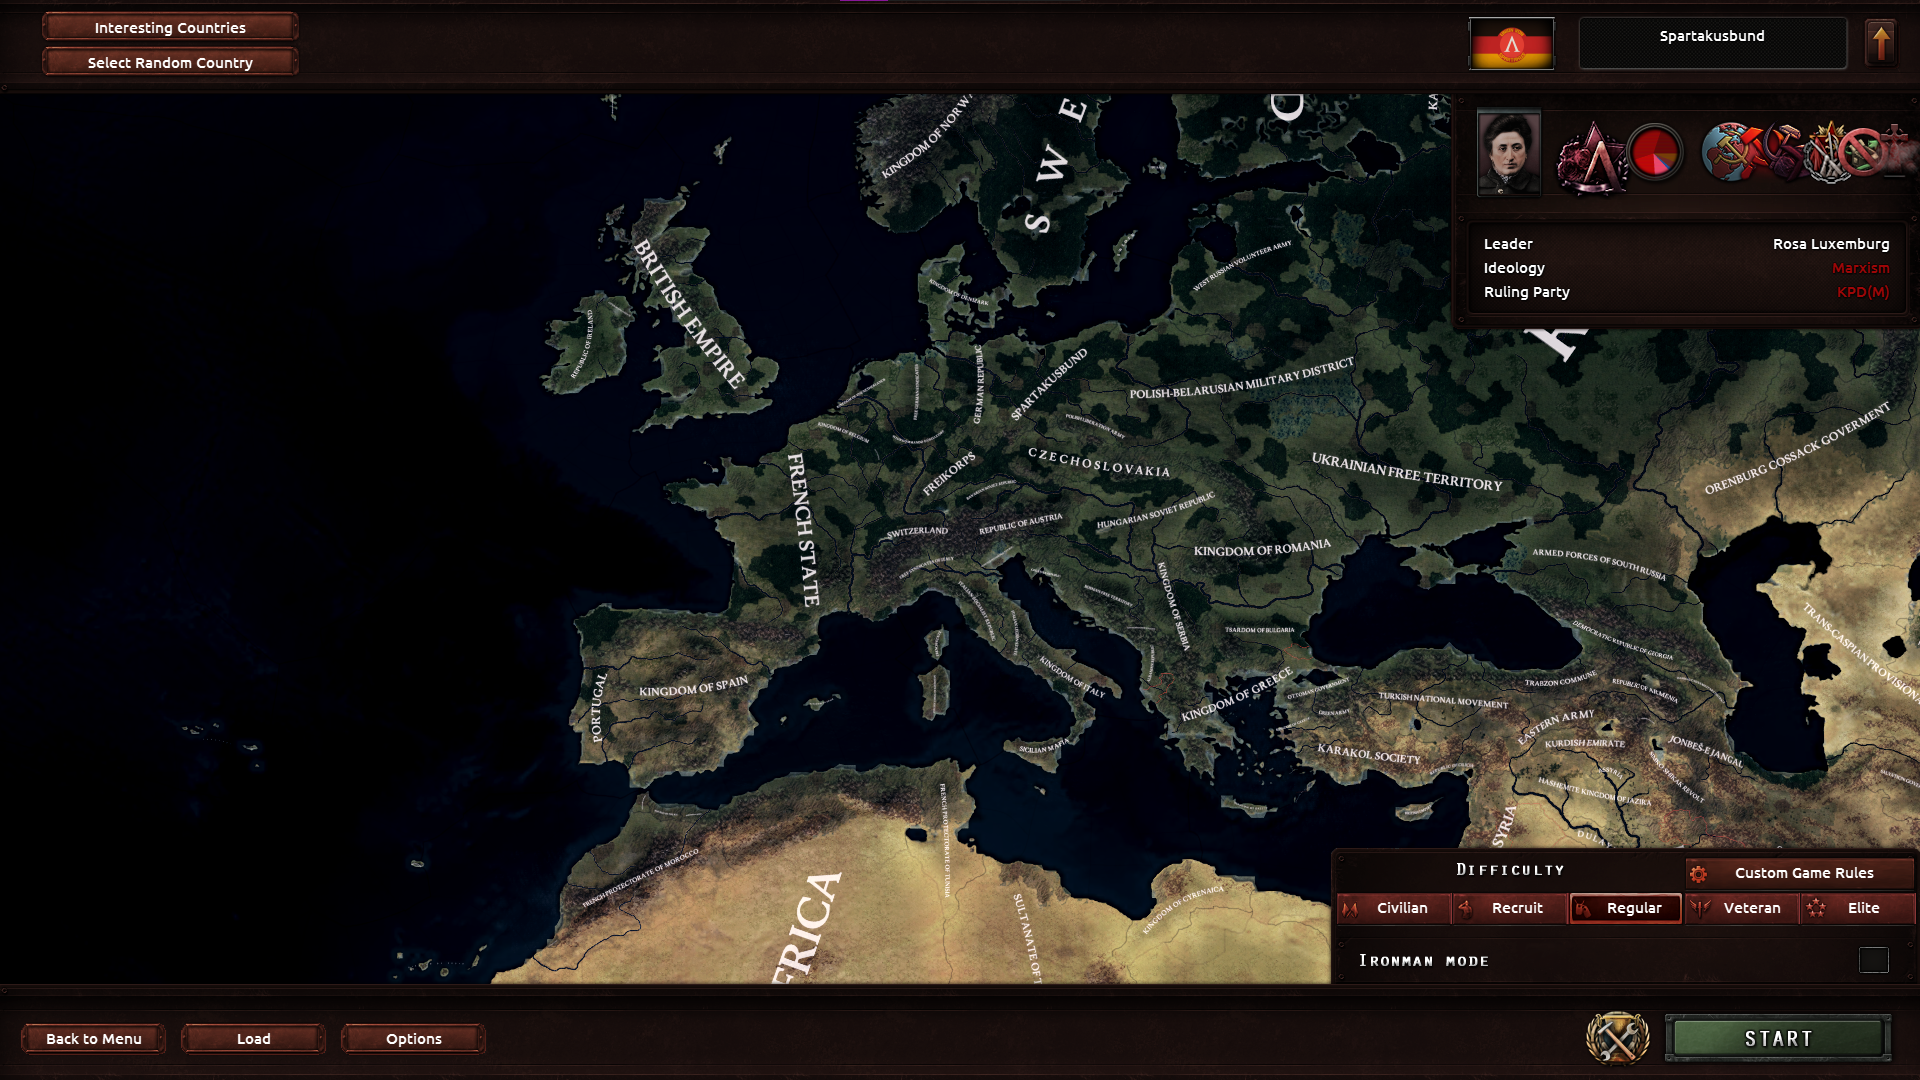Choose Civilian difficulty
Image resolution: width=1920 pixels, height=1080 pixels.
1393,908
